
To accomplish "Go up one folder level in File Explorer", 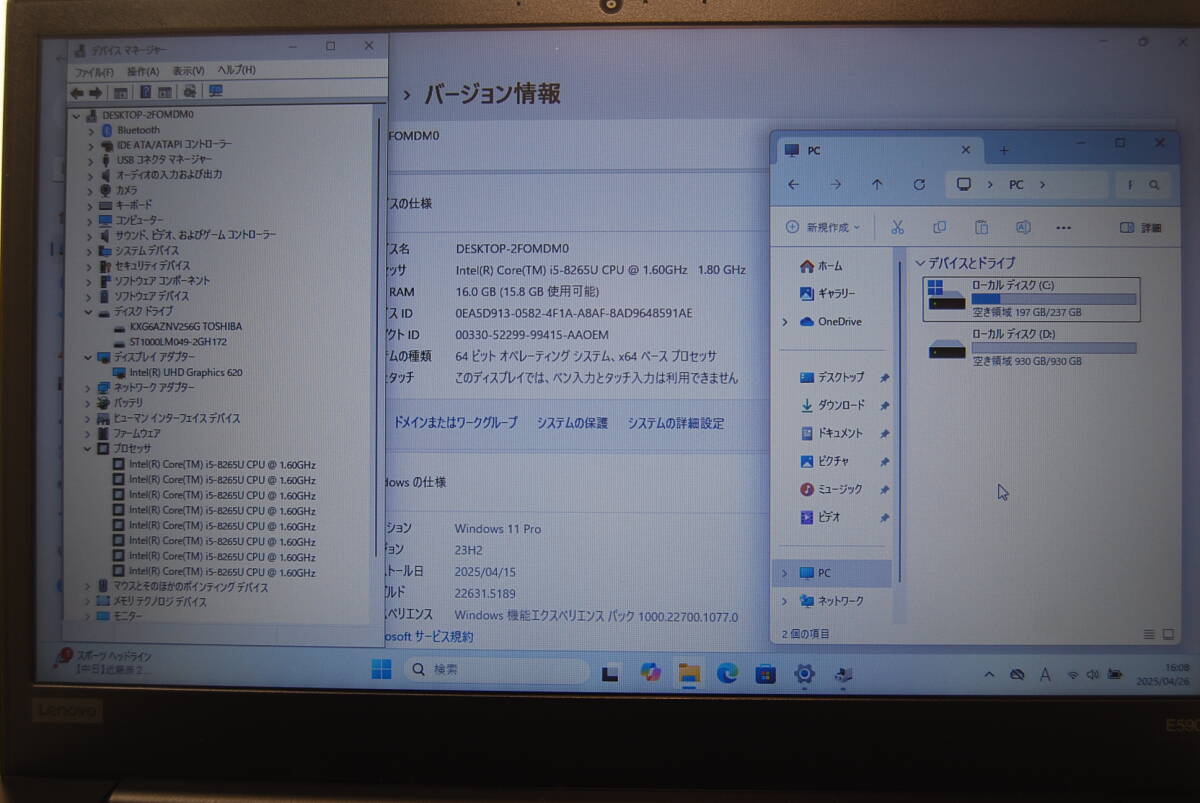I will [x=877, y=185].
